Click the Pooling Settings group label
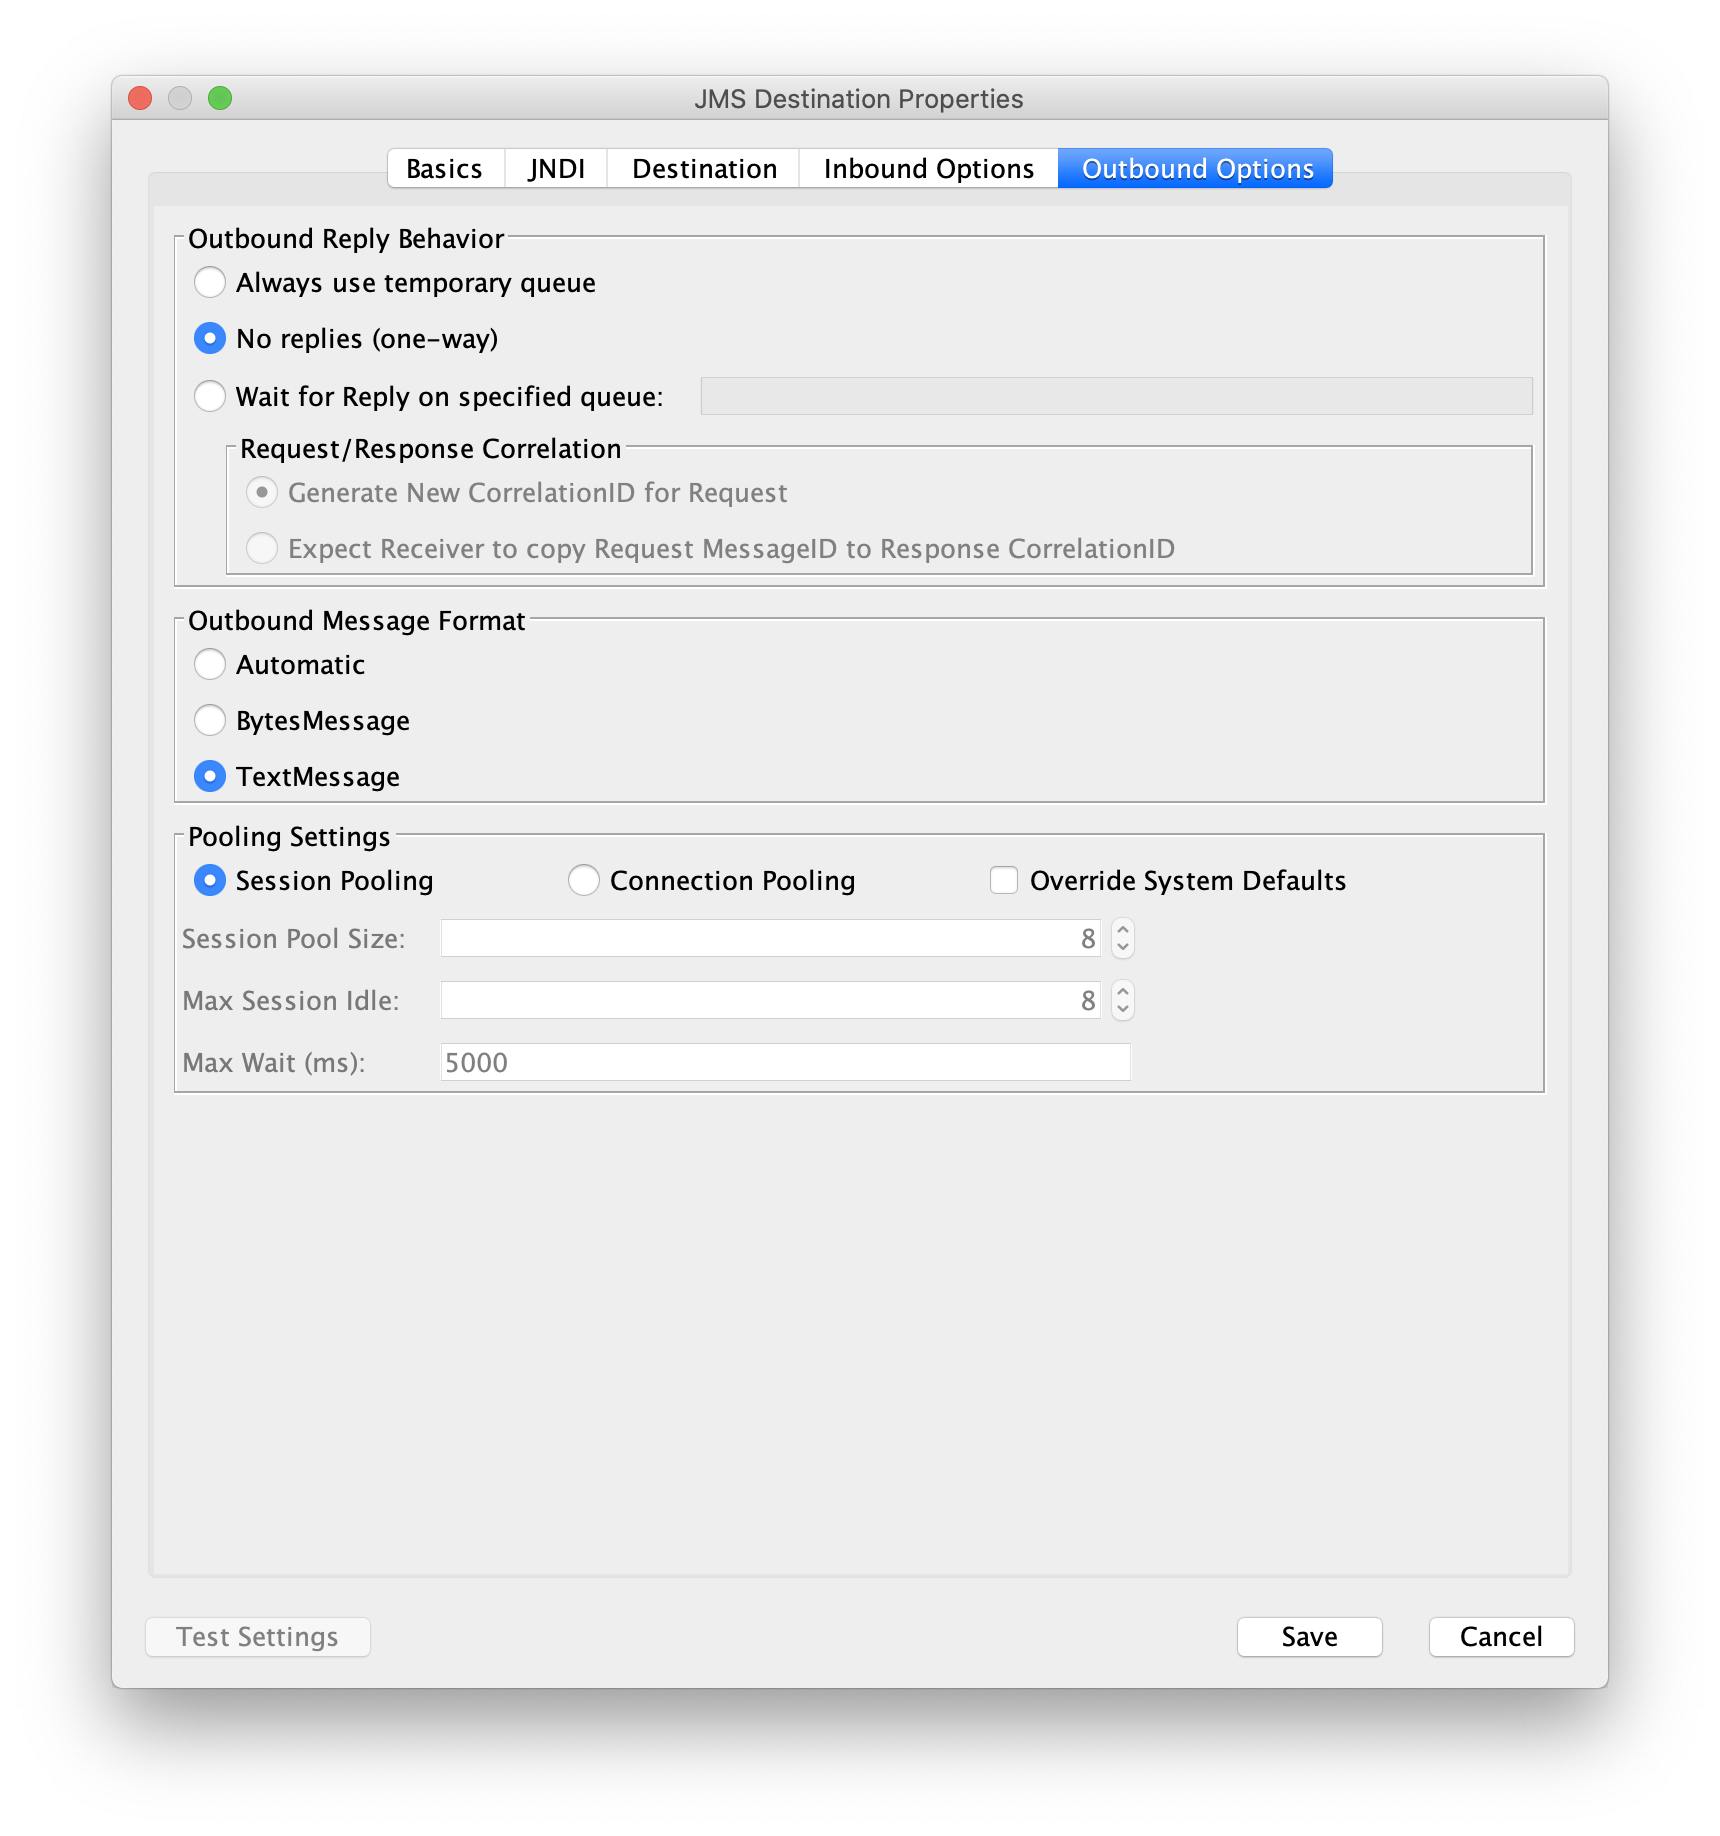Image resolution: width=1720 pixels, height=1836 pixels. (x=290, y=837)
